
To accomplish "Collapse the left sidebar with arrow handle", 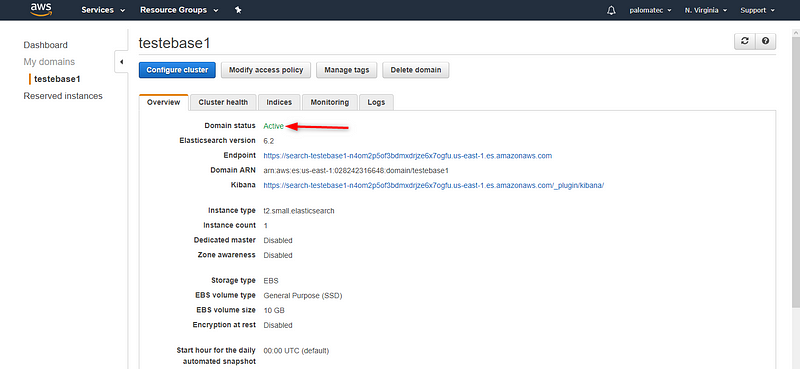I will coord(121,62).
